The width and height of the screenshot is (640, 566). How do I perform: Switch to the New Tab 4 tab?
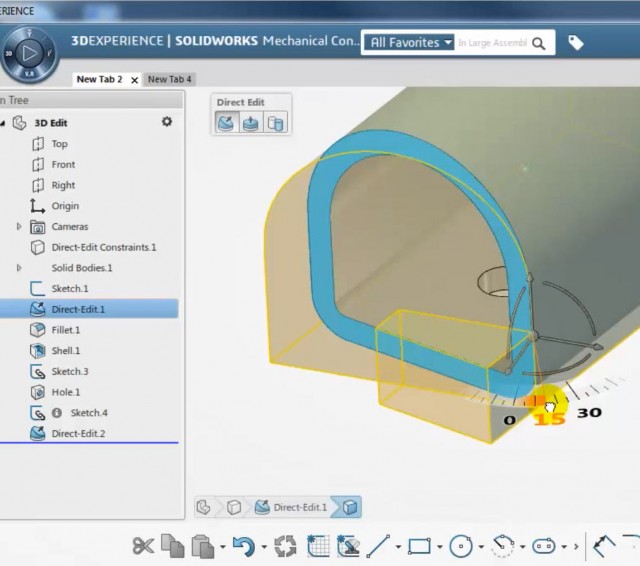pos(169,79)
